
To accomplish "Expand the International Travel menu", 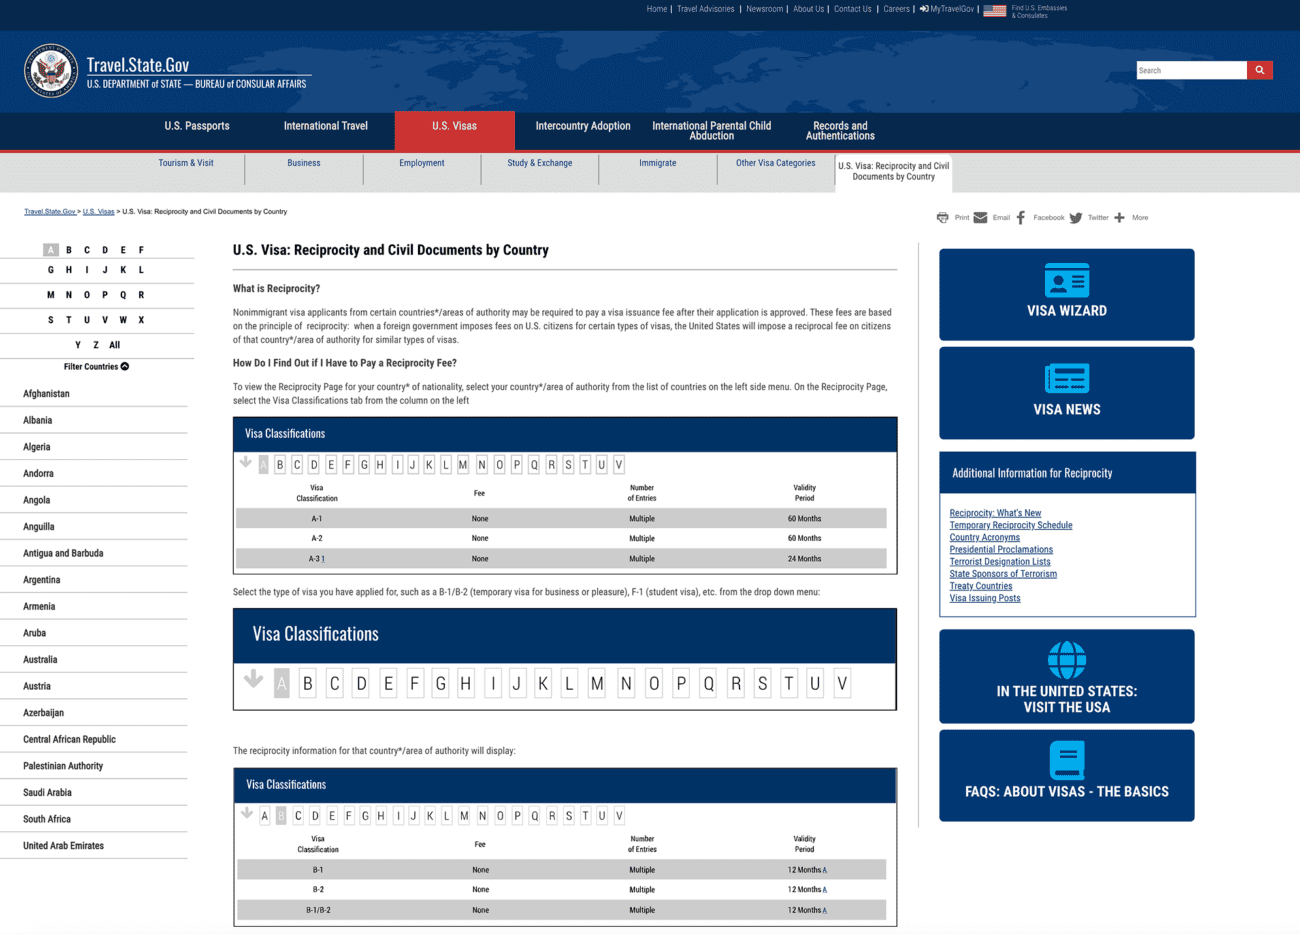I will [x=325, y=126].
